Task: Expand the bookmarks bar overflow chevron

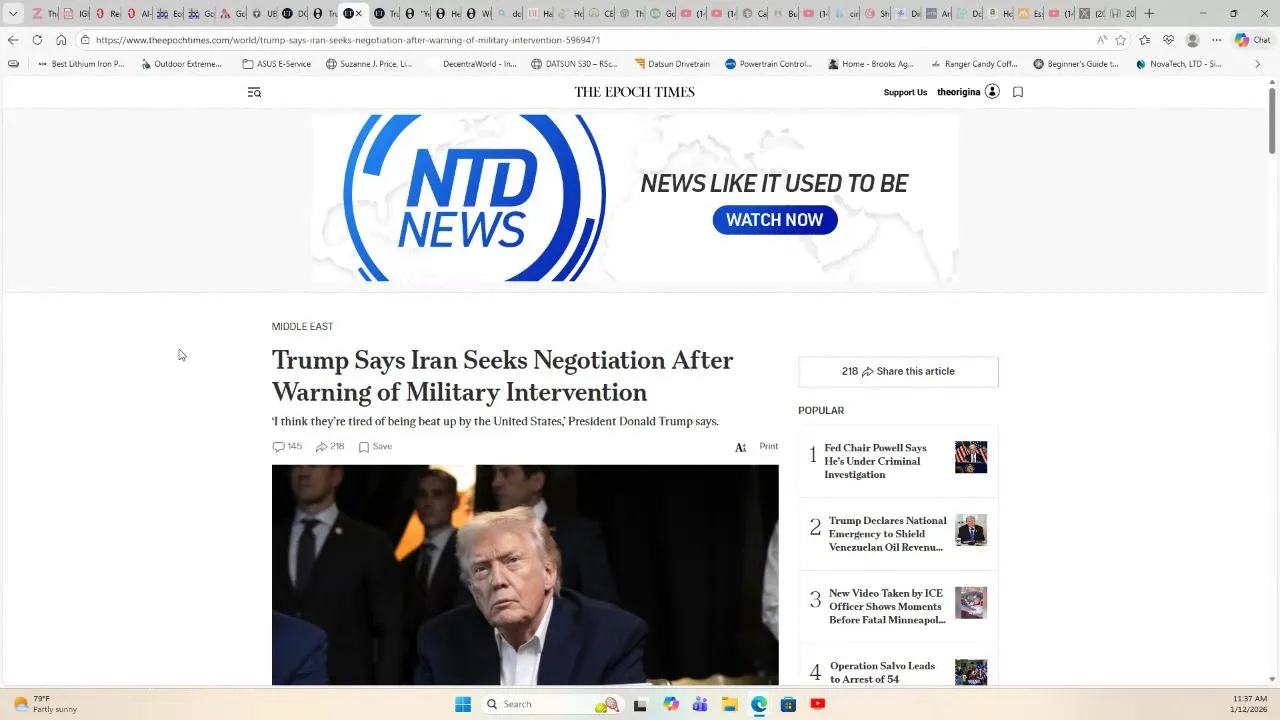Action: 1257,64
